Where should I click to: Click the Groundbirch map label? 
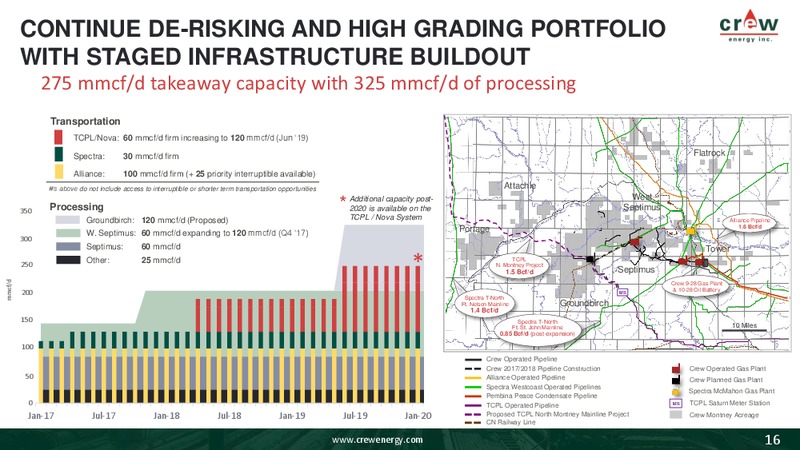point(584,303)
